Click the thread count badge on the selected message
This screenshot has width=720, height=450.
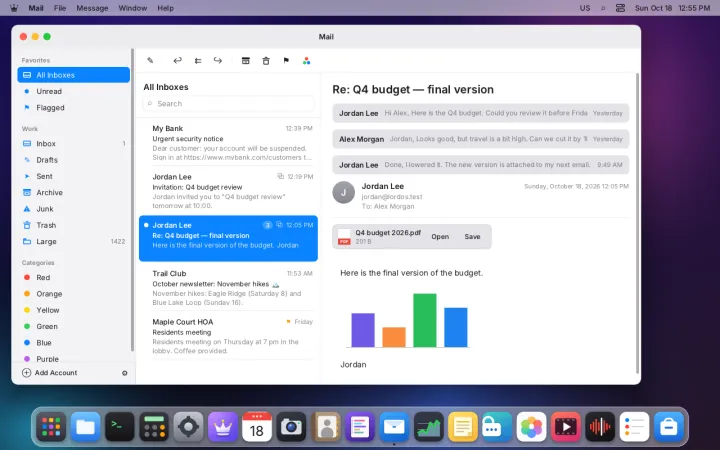coord(267,225)
